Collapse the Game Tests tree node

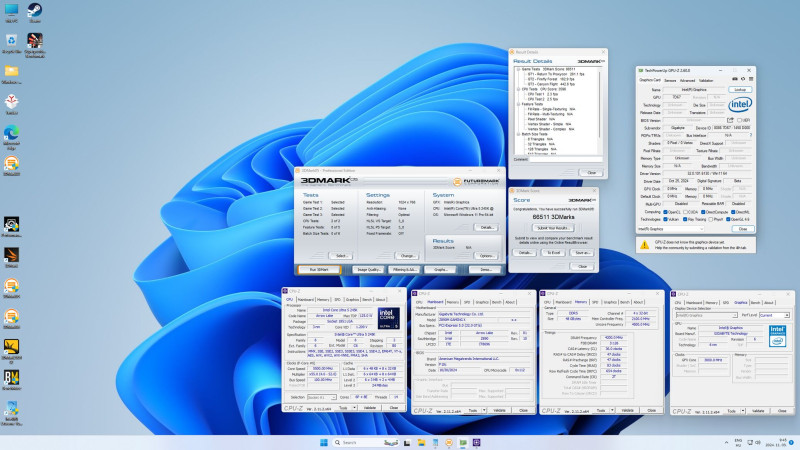point(518,69)
